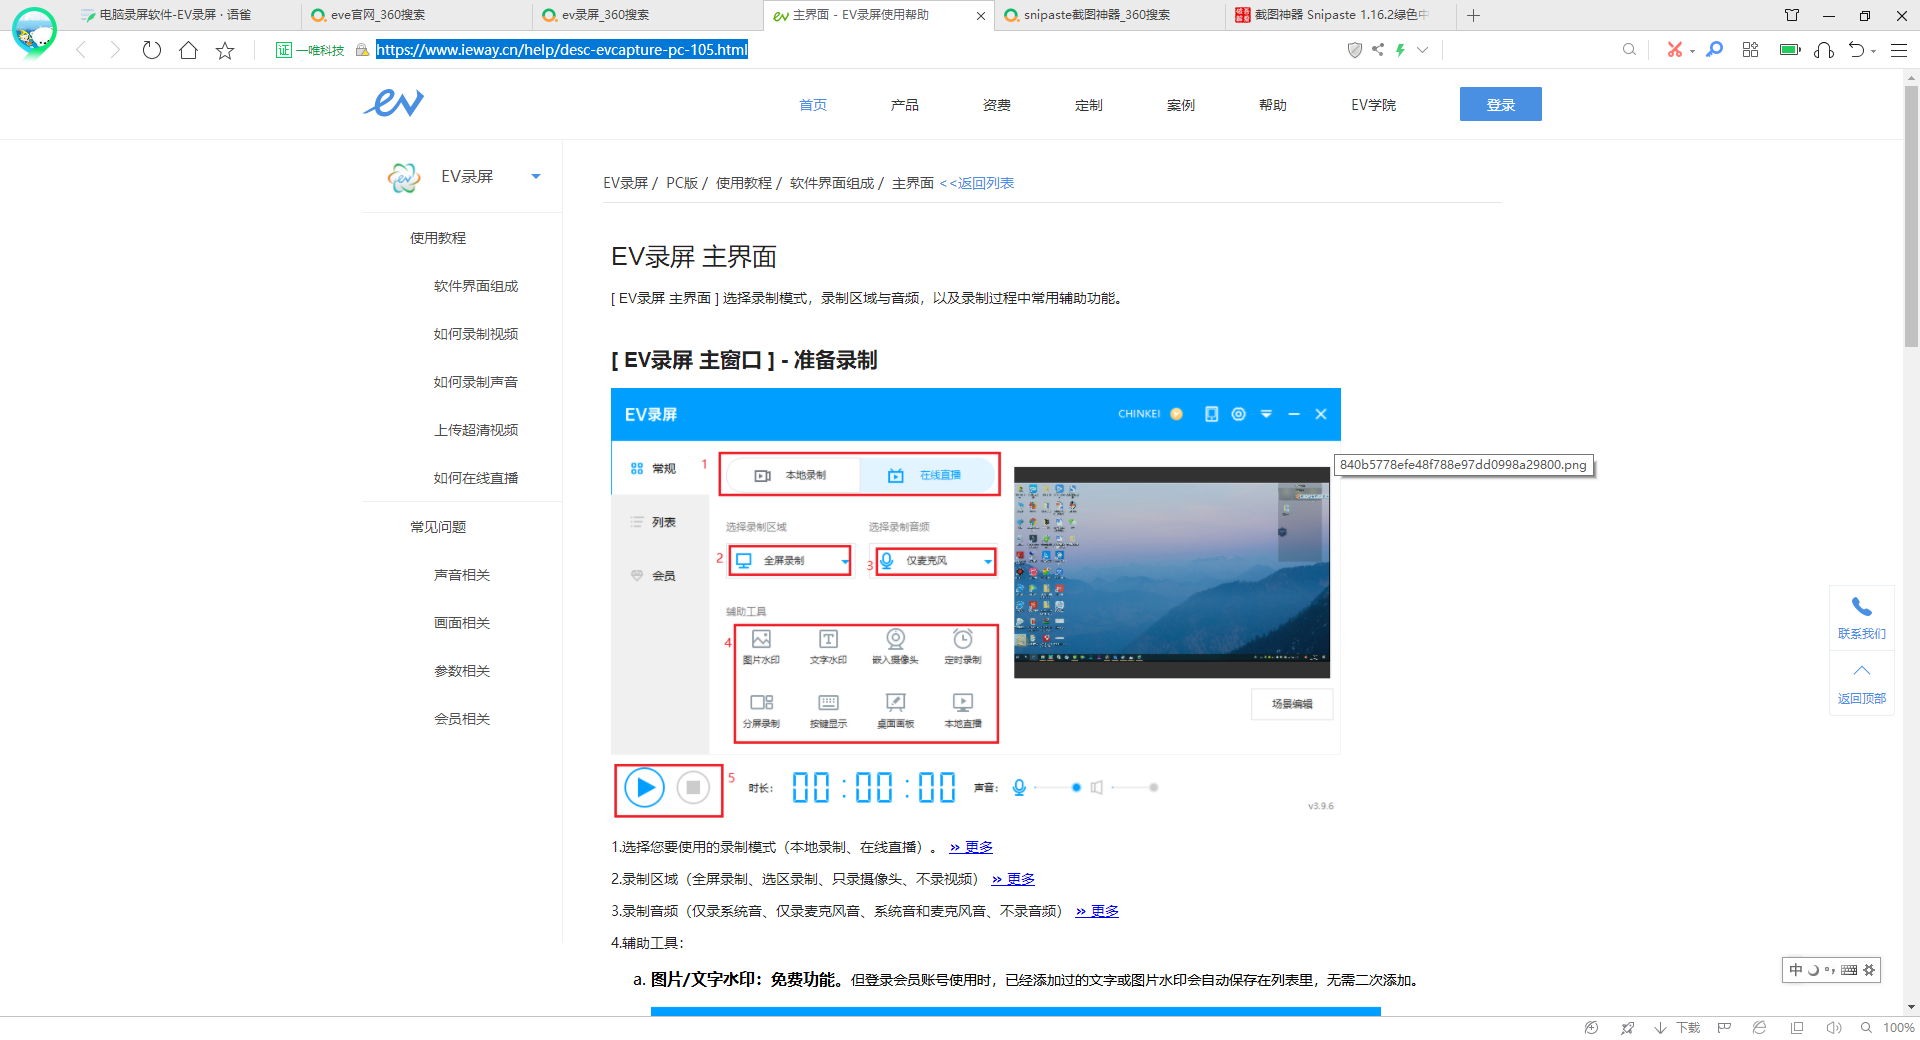Viewport: 1920px width, 1040px height.
Task: Open the 一唯科技 certificate badge
Action: [x=310, y=50]
